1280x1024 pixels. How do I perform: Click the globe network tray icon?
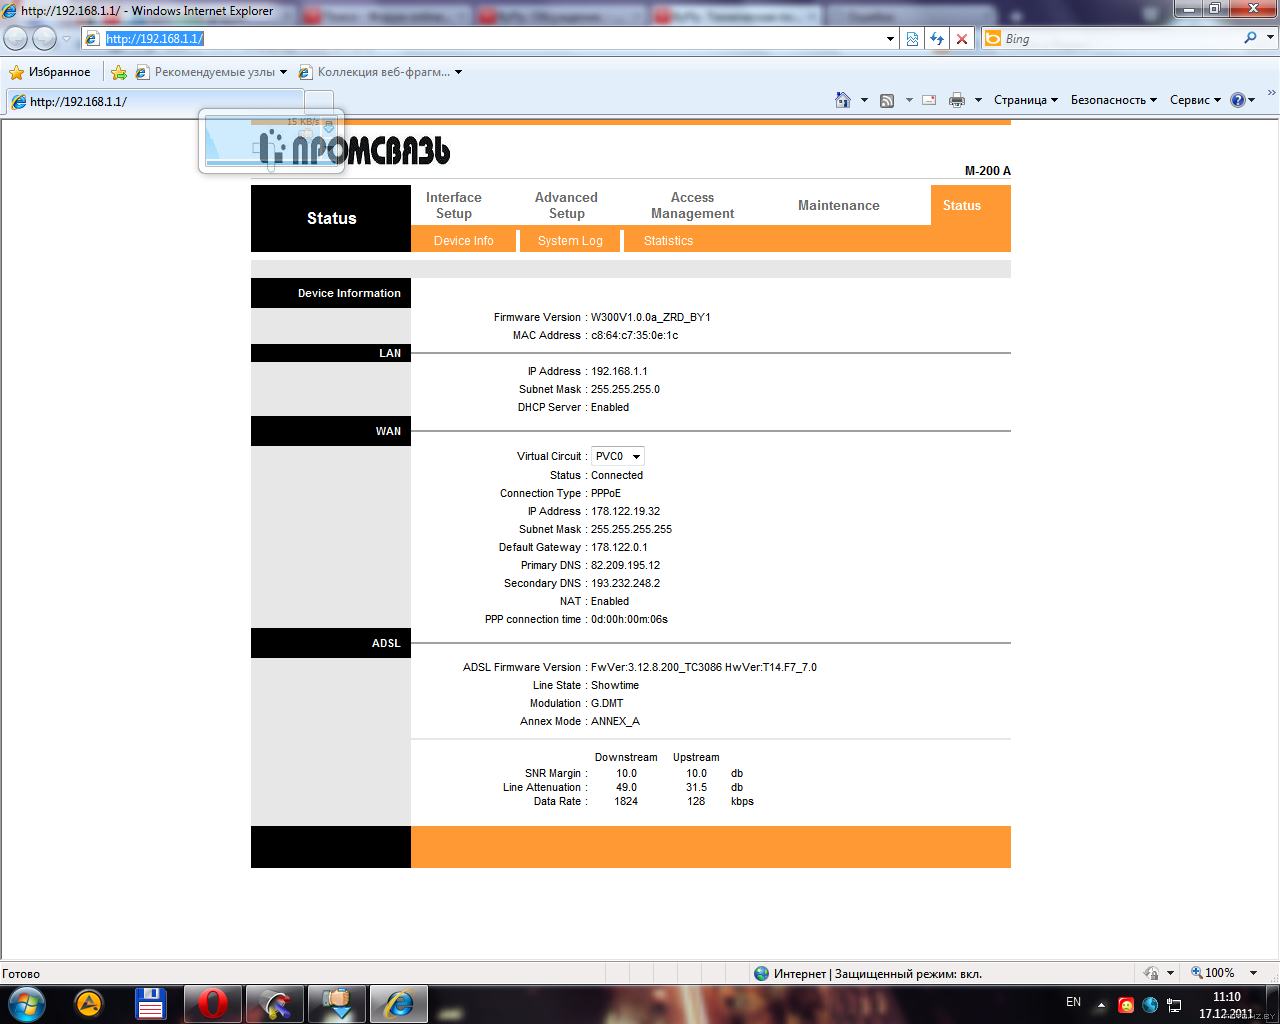[x=1150, y=1005]
